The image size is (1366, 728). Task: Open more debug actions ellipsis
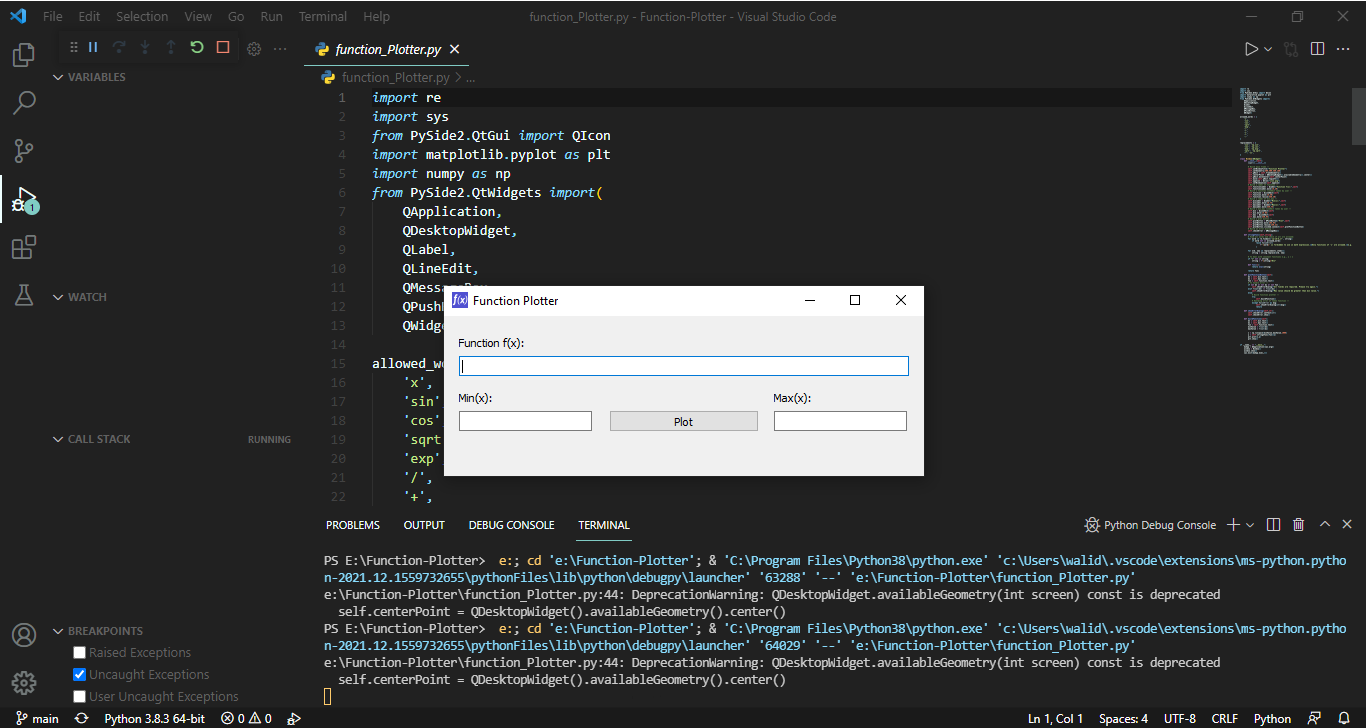click(x=280, y=48)
